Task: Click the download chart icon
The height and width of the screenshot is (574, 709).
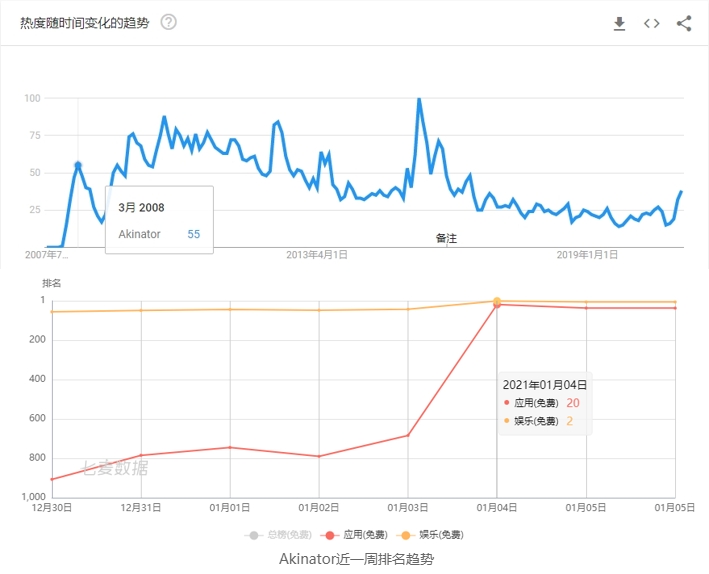Action: (619, 24)
